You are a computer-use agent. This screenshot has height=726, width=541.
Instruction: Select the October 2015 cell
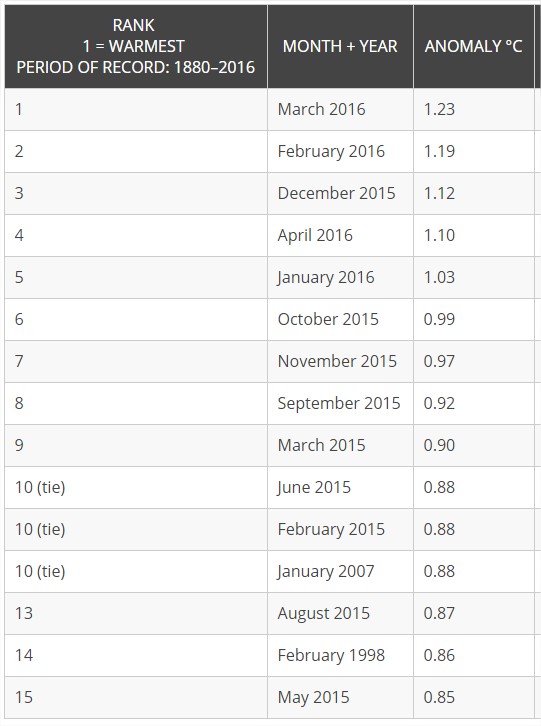click(x=340, y=319)
